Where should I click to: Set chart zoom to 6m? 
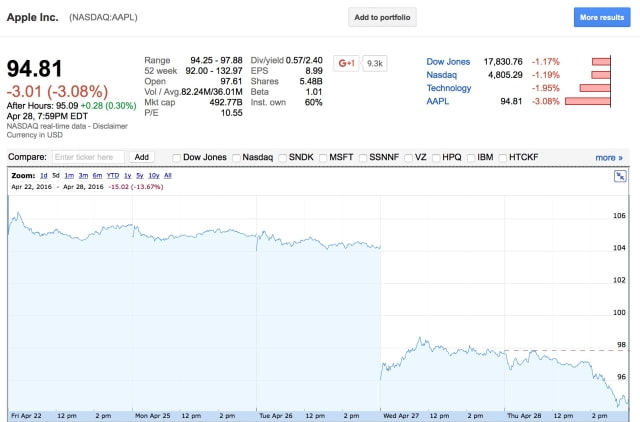(x=97, y=175)
